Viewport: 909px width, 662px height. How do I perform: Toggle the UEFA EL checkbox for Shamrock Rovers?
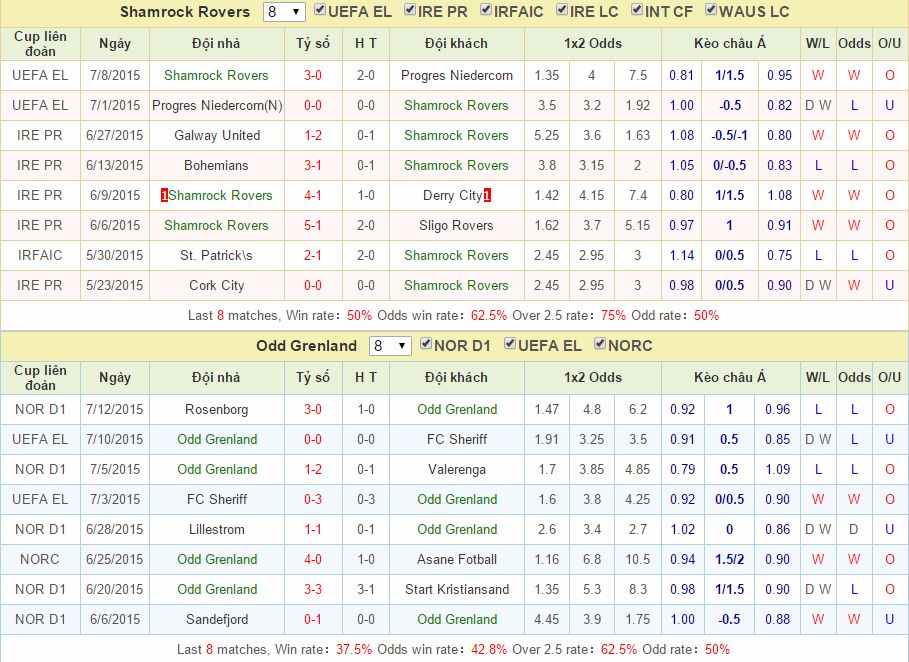point(319,10)
